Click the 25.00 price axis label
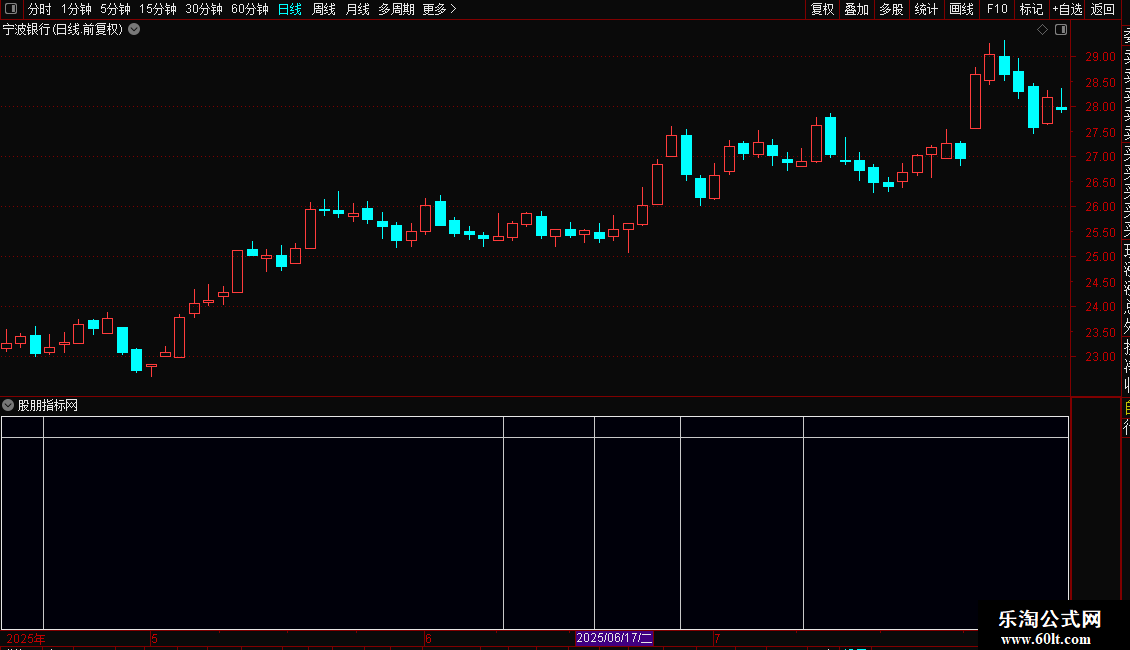 [1100, 257]
